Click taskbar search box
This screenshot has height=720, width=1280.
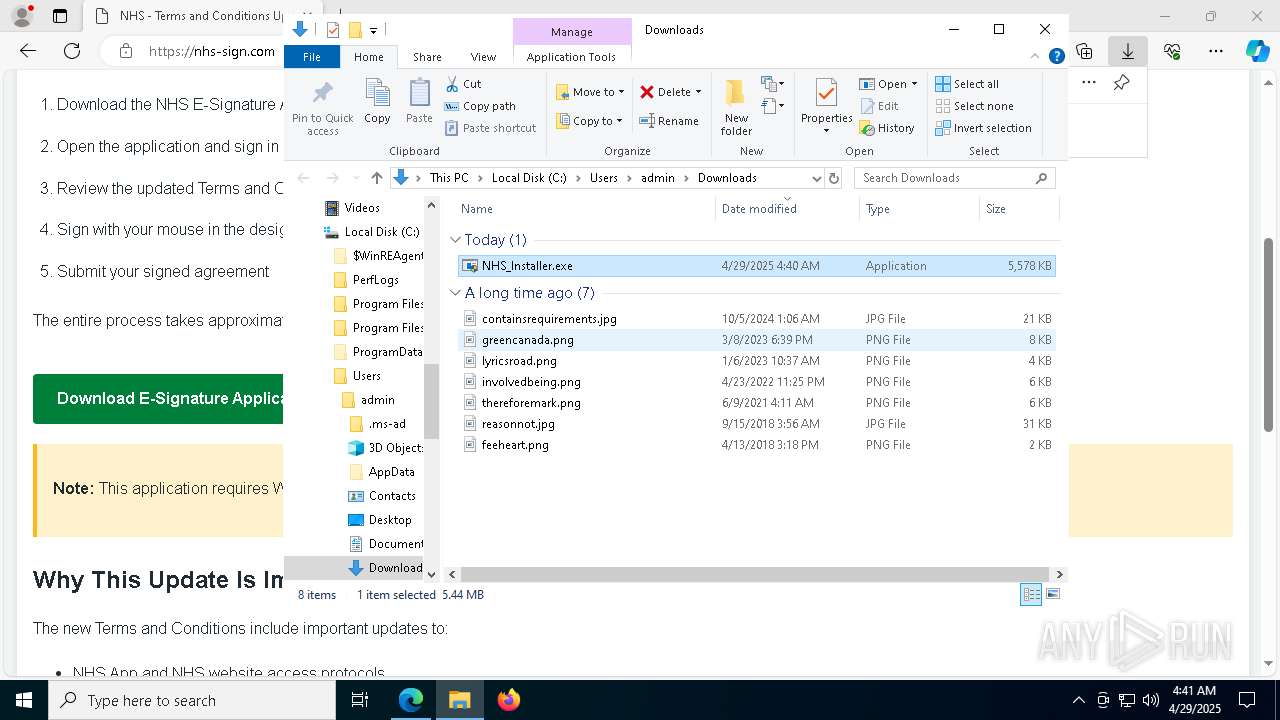[x=192, y=700]
